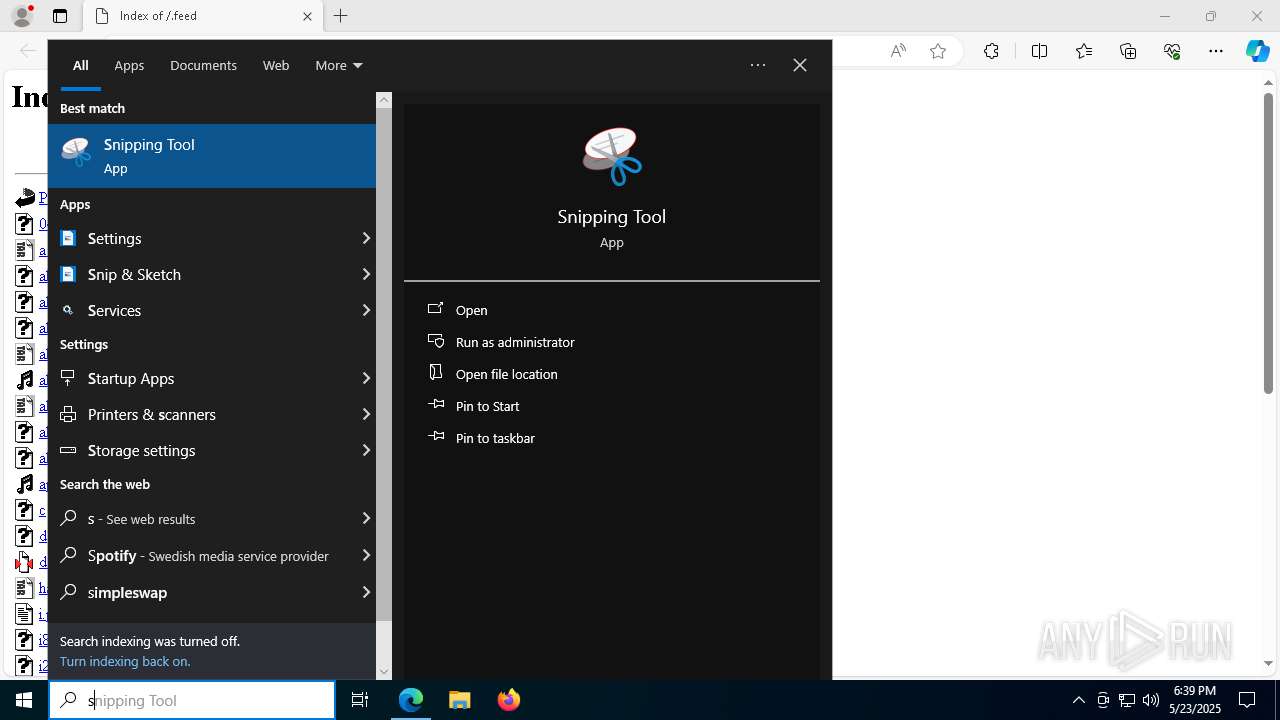Switch to the Apps search tab

click(129, 65)
